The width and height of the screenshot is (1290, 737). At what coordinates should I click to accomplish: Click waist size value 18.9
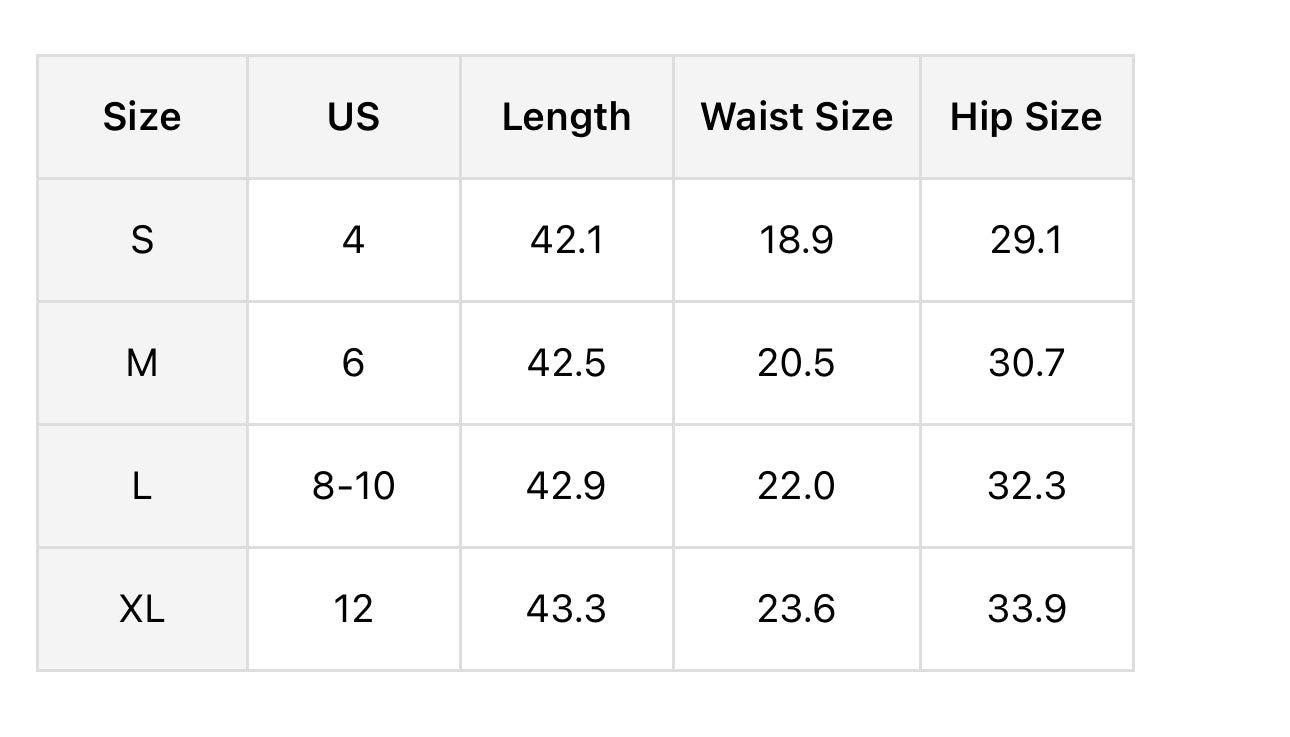coord(796,240)
